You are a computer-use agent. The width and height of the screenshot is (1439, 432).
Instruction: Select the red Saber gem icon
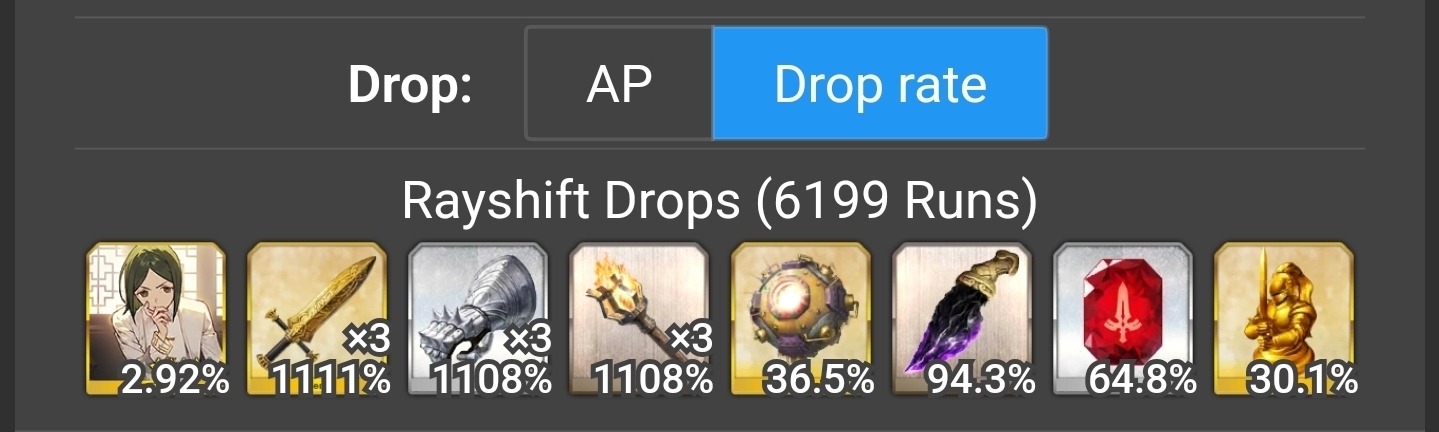1123,319
